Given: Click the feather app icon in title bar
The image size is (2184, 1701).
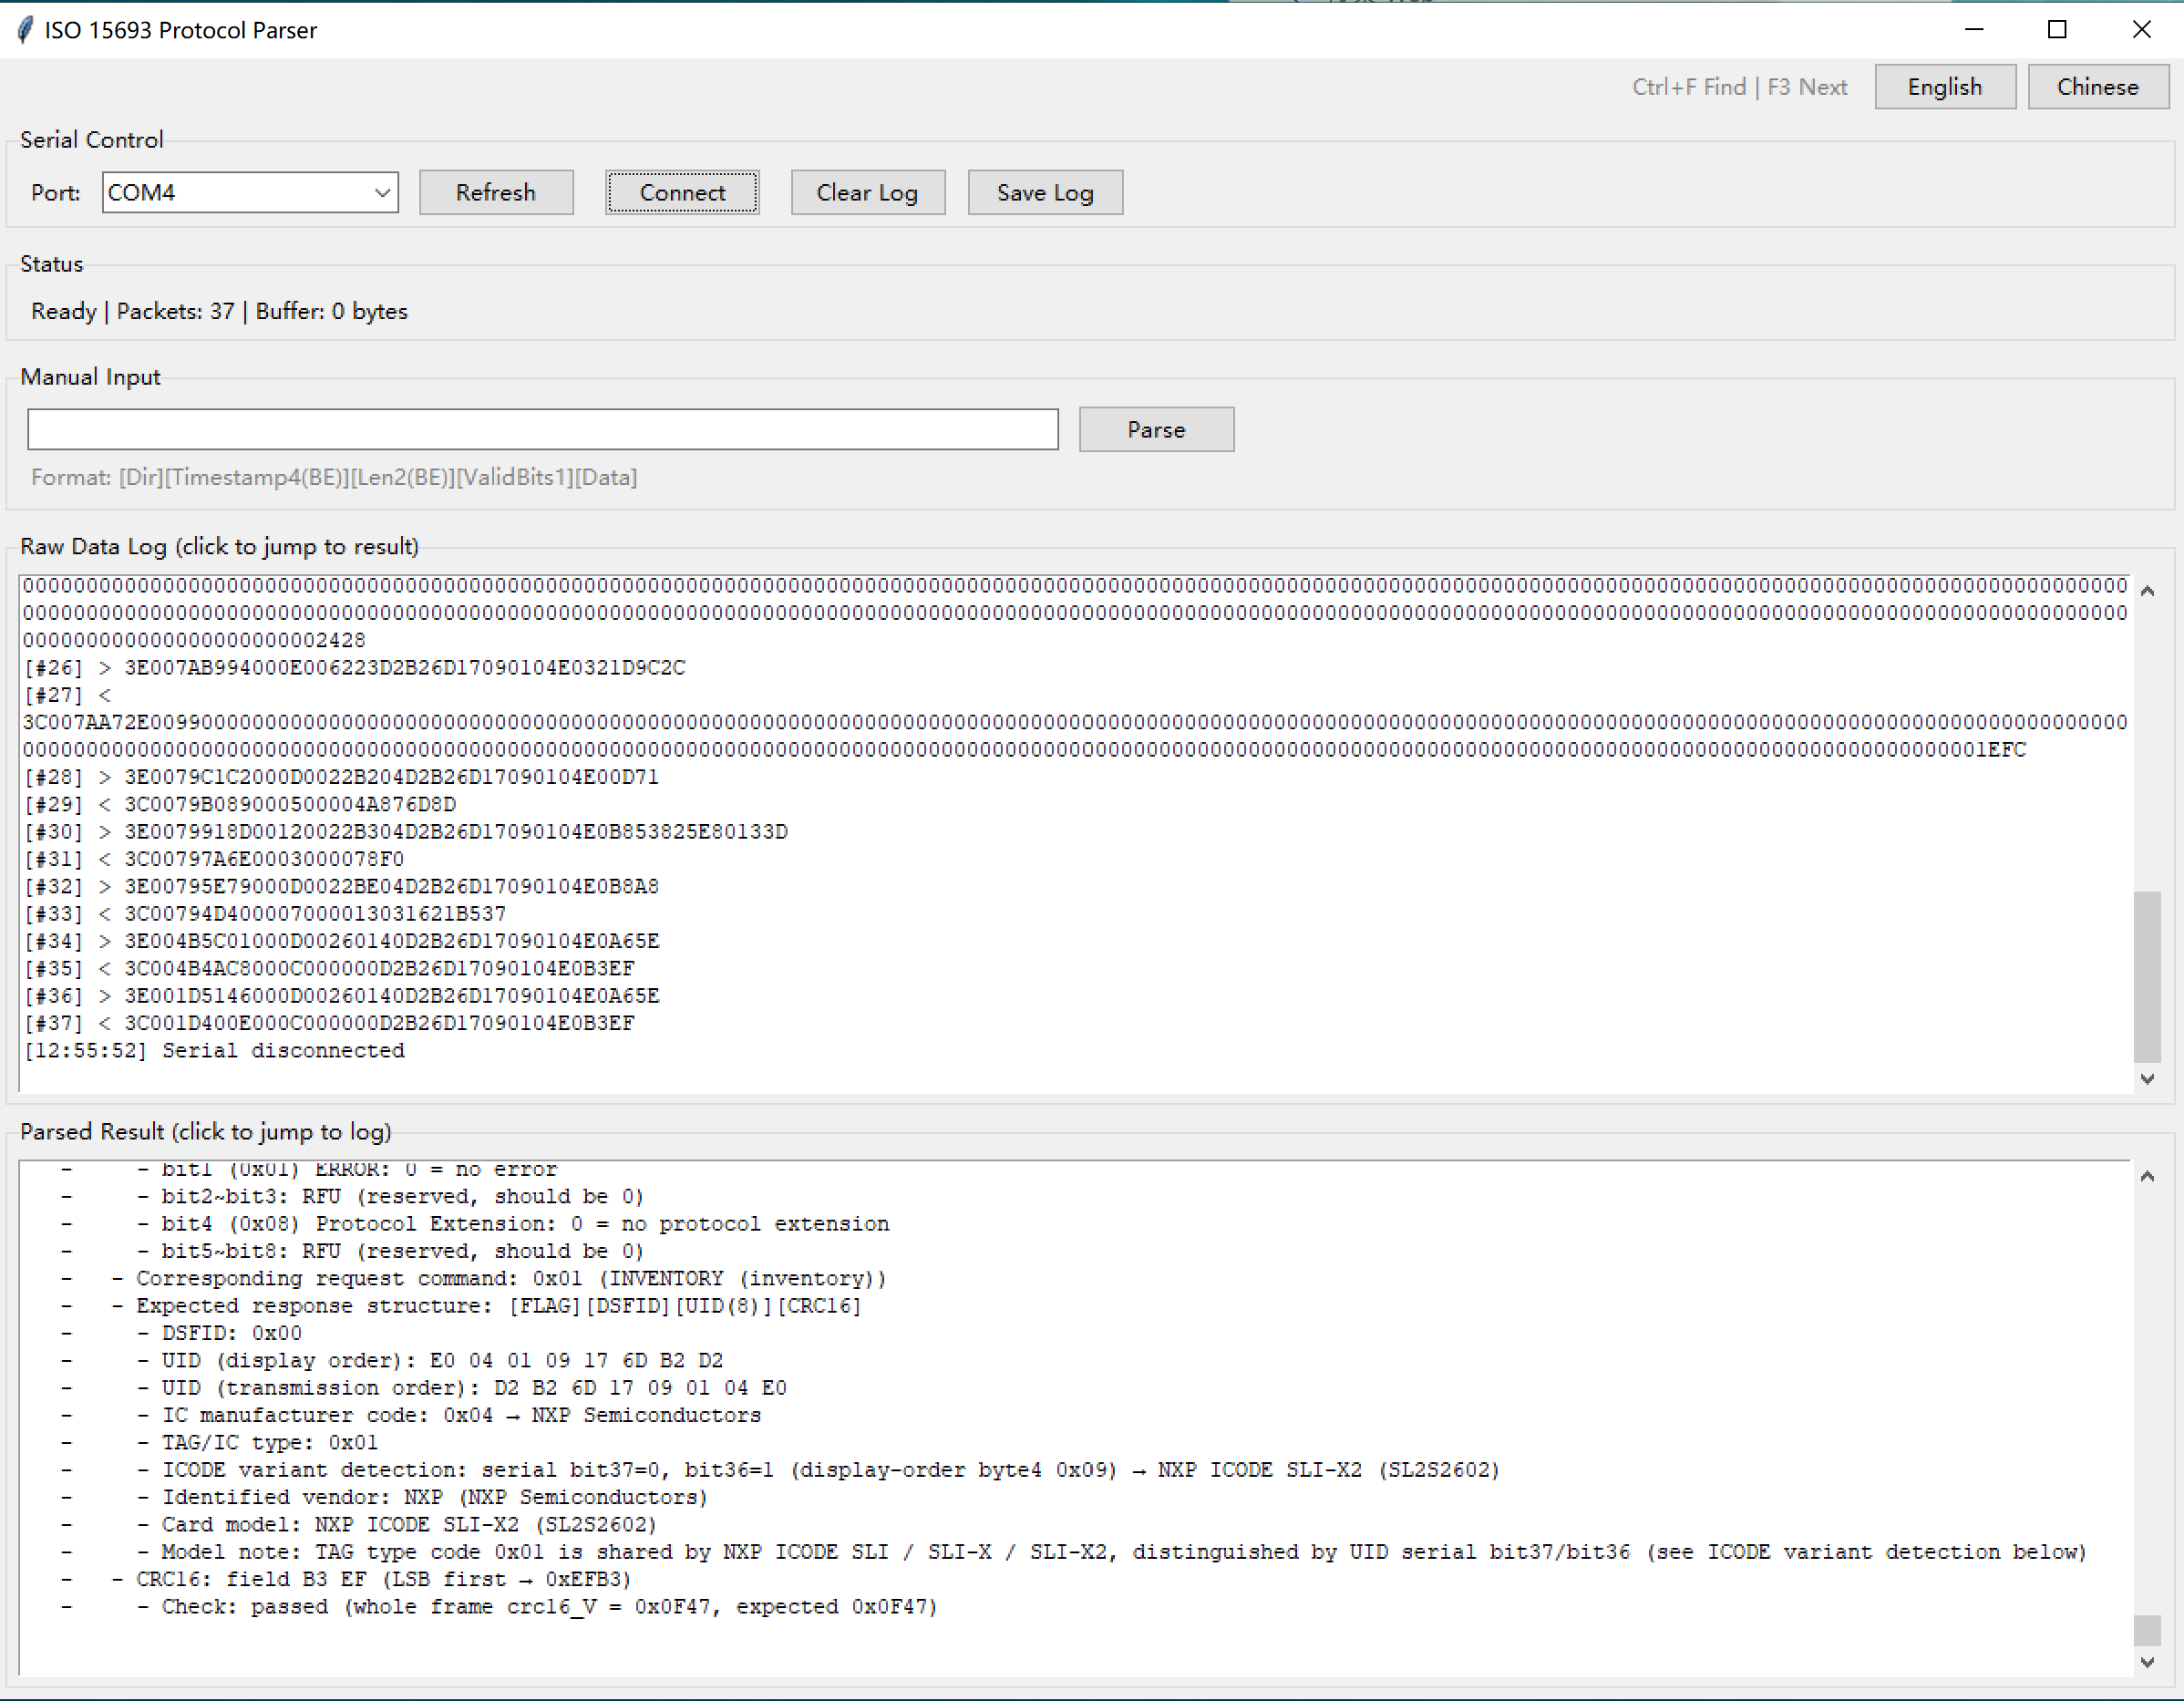Looking at the screenshot, I should click(25, 30).
